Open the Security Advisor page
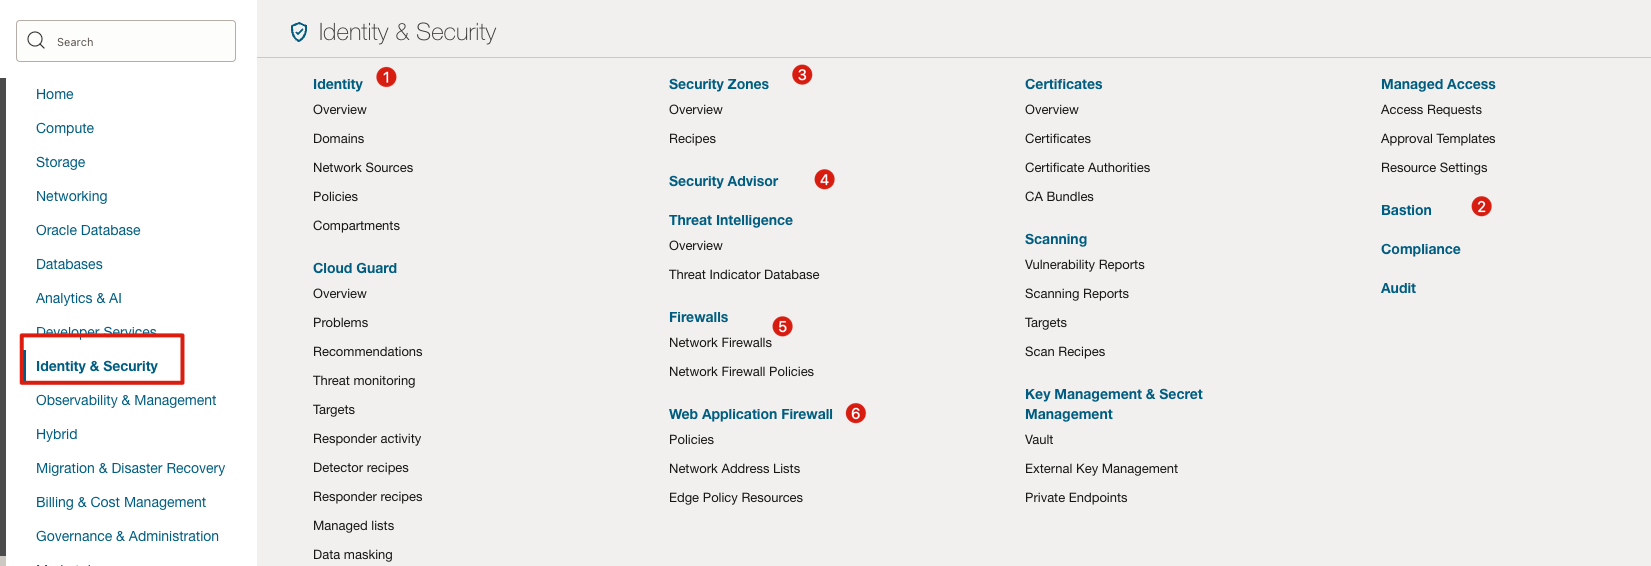Screen dimensions: 1651x566 [723, 181]
